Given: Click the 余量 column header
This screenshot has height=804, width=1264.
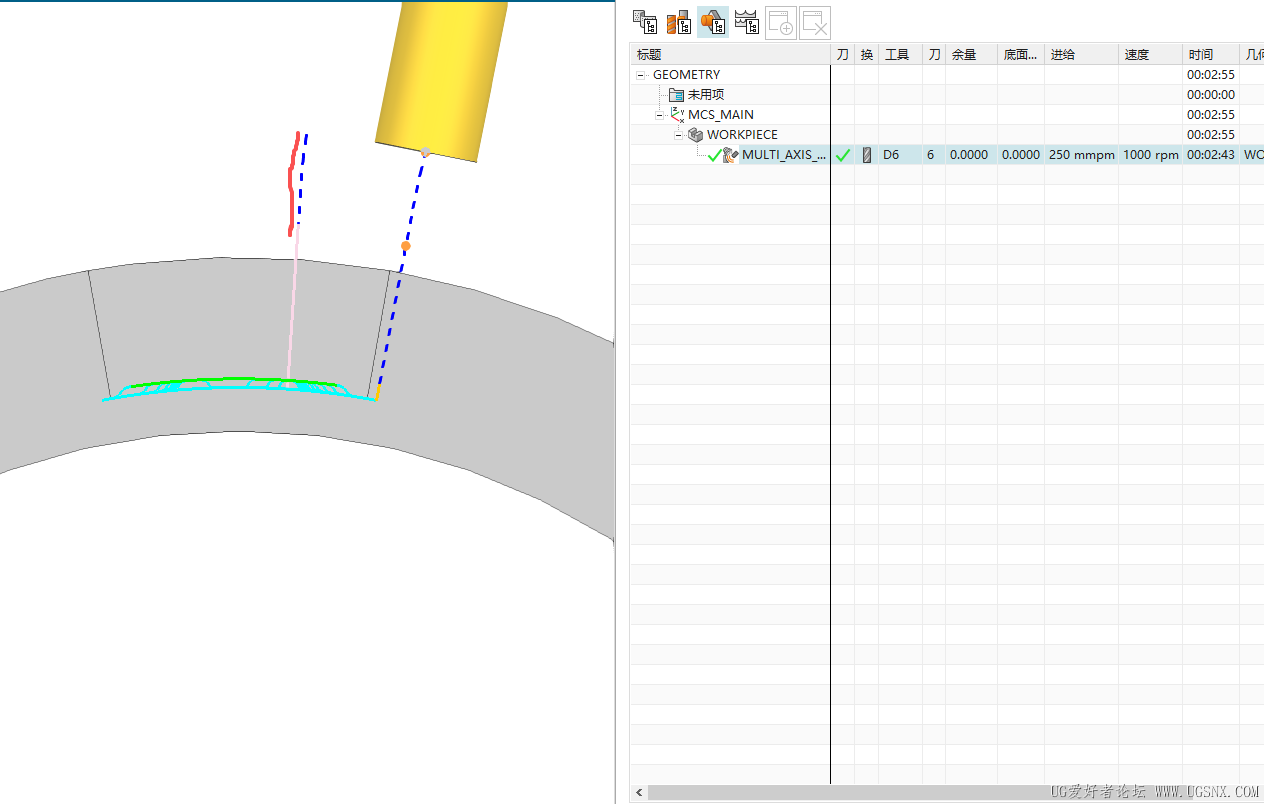Looking at the screenshot, I should click(x=971, y=55).
